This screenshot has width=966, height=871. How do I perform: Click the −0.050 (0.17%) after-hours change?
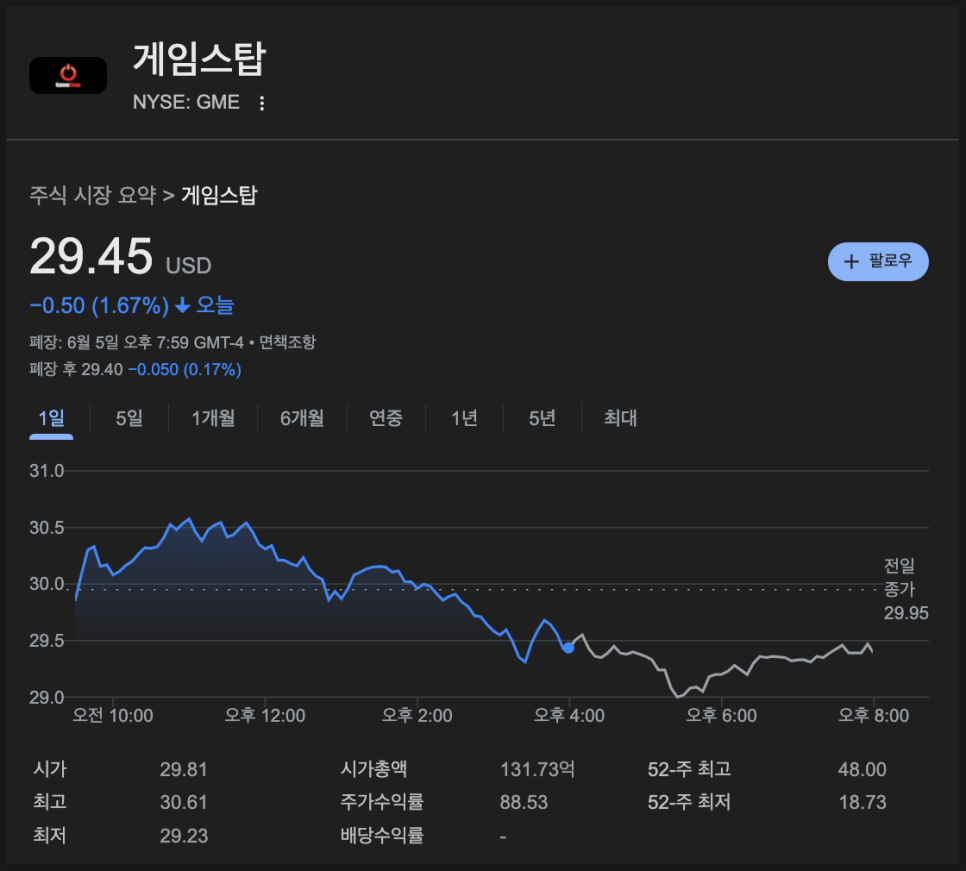[185, 370]
